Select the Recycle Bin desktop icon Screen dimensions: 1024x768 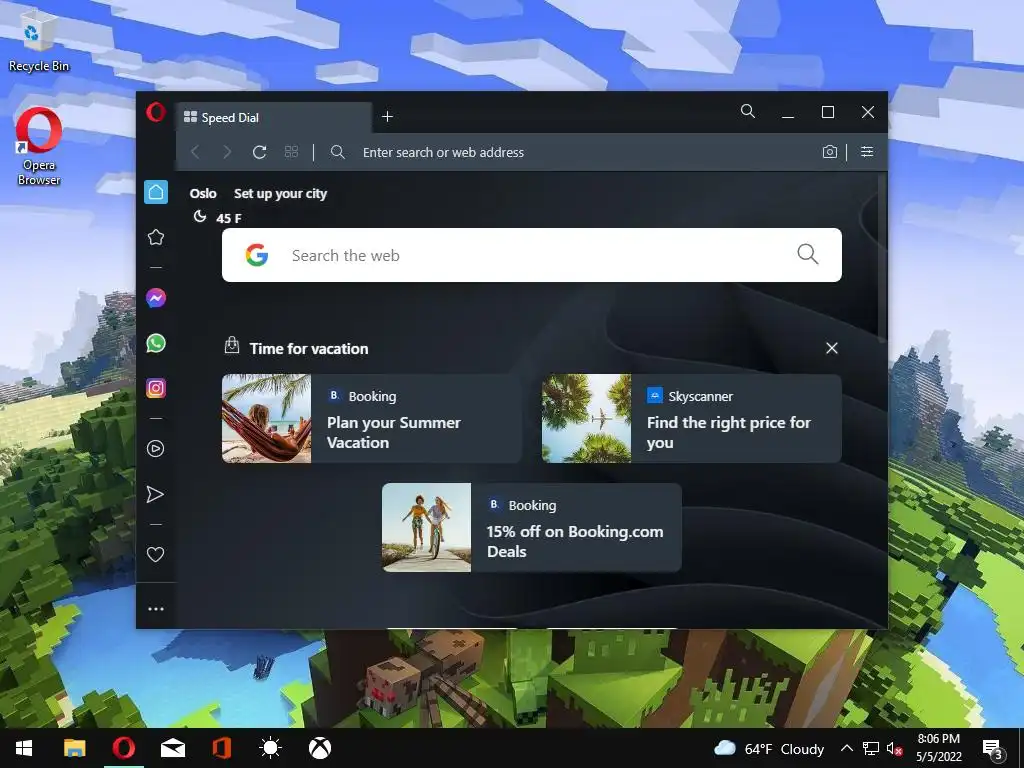pyautogui.click(x=38, y=40)
